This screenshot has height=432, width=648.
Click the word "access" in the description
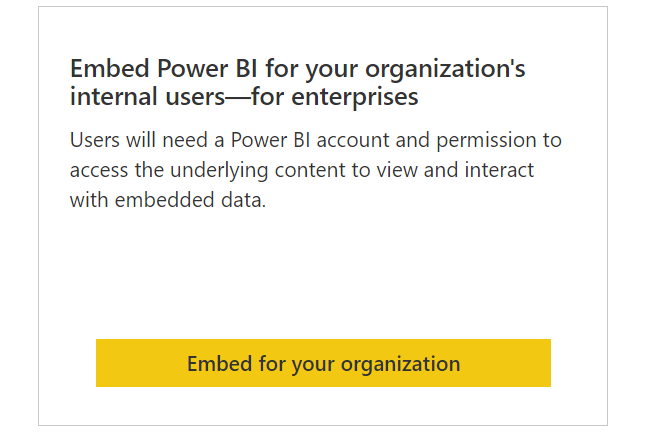click(x=99, y=169)
